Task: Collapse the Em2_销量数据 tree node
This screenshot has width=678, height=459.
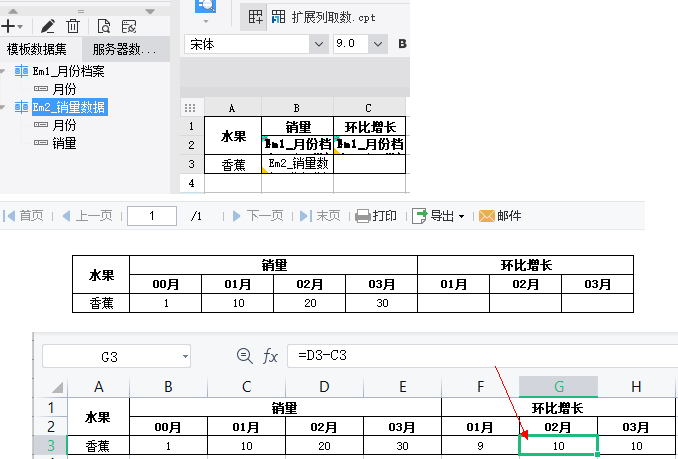Action: 3,107
